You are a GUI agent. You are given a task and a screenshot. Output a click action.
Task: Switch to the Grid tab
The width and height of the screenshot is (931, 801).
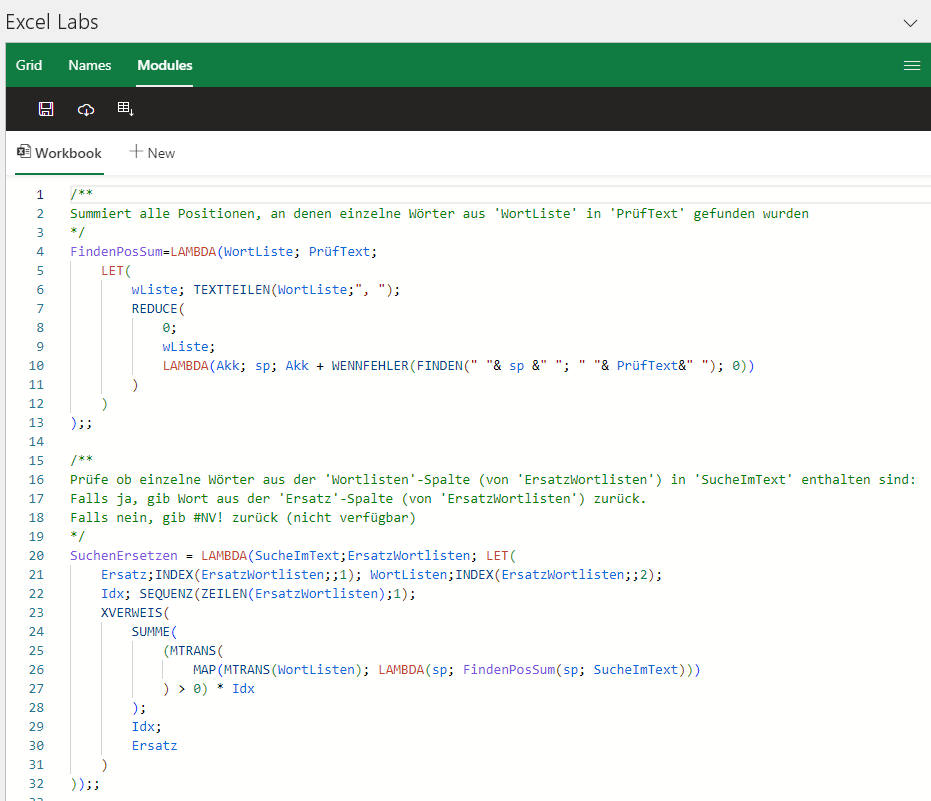coord(28,65)
